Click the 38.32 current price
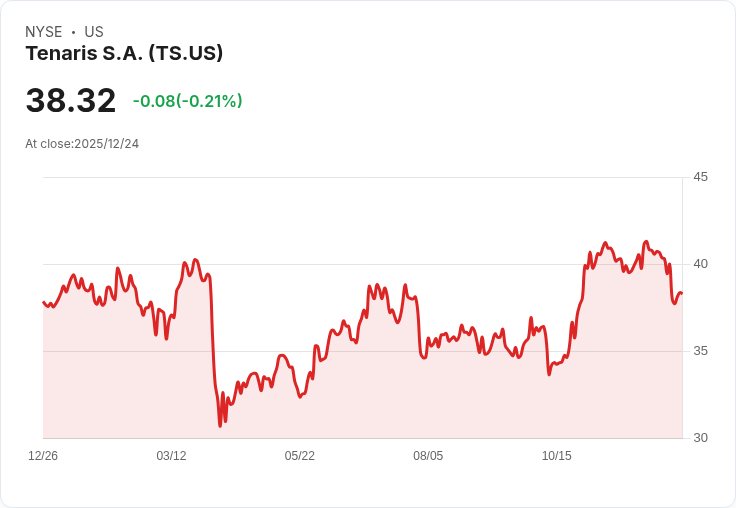736x508 pixels. tap(71, 101)
